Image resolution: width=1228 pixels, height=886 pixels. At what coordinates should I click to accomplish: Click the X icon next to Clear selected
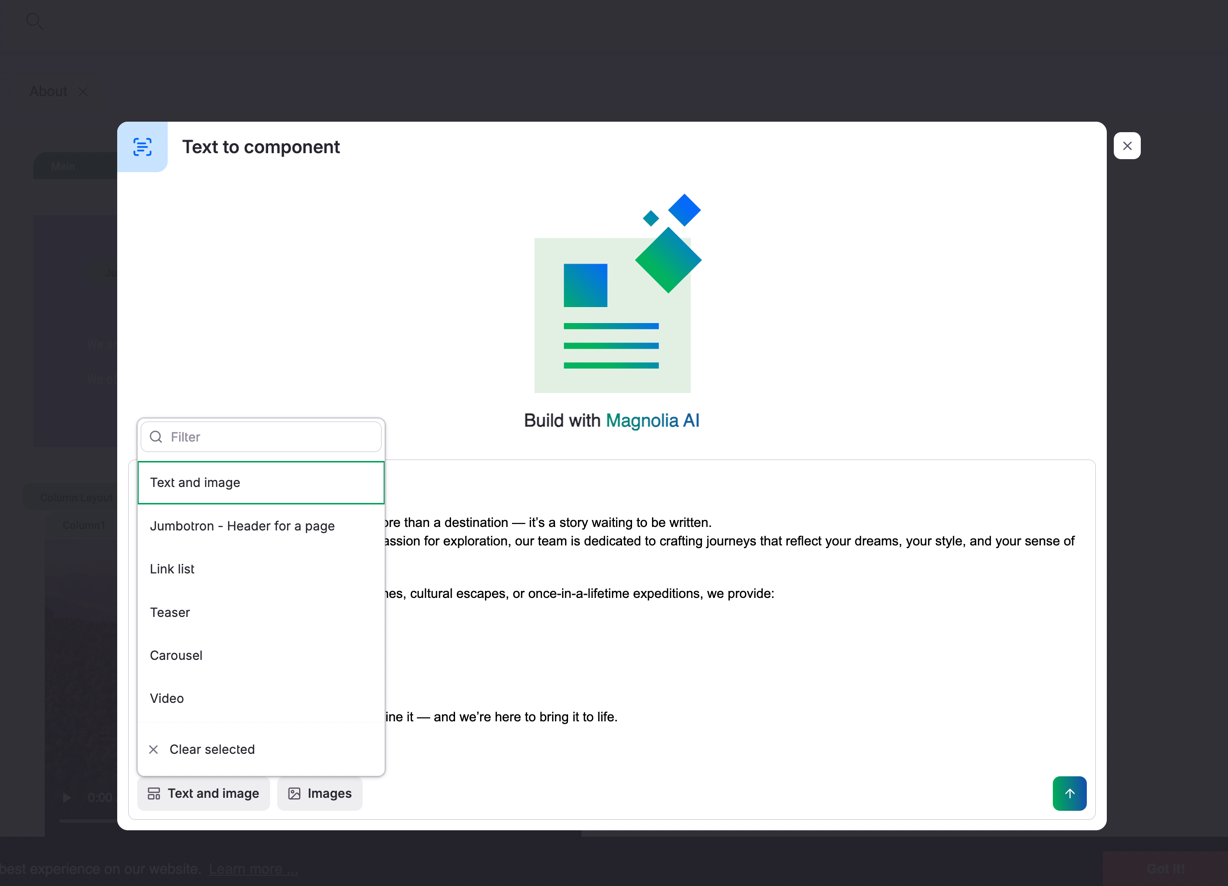pos(152,748)
